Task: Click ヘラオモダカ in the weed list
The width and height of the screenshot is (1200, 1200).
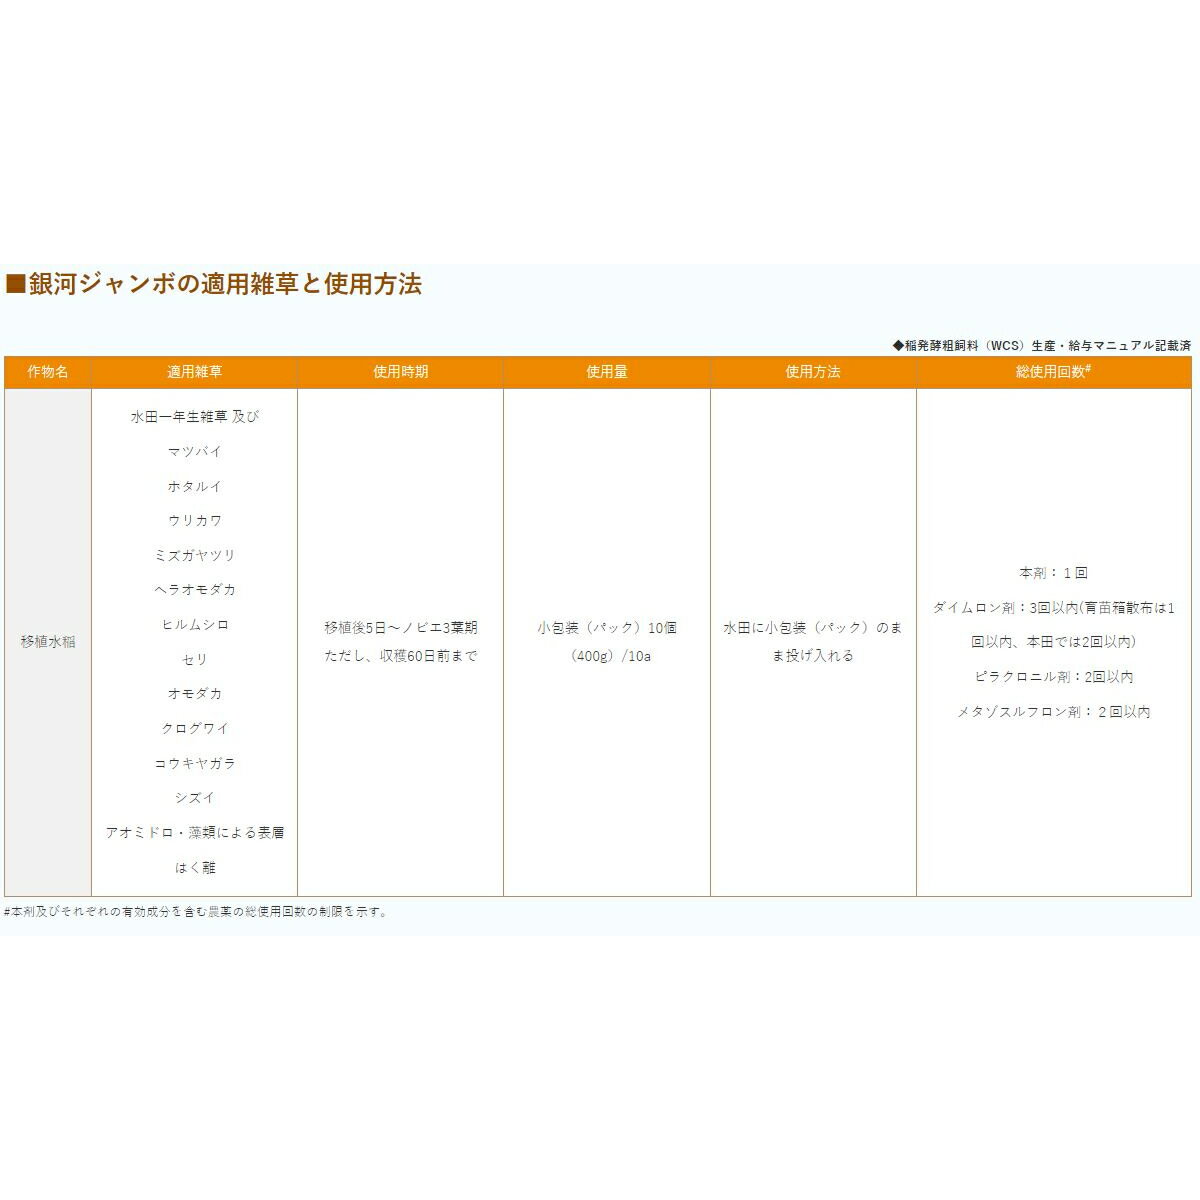Action: (195, 590)
